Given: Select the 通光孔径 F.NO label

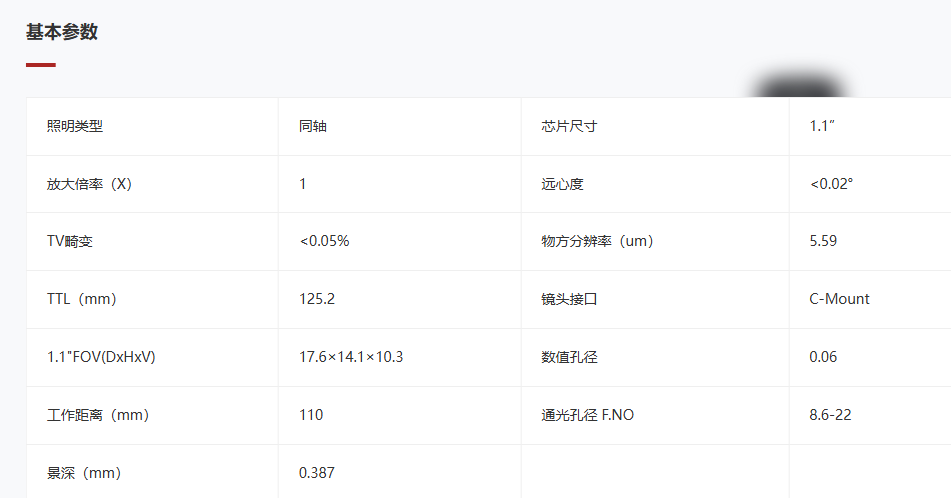Looking at the screenshot, I should point(587,415).
